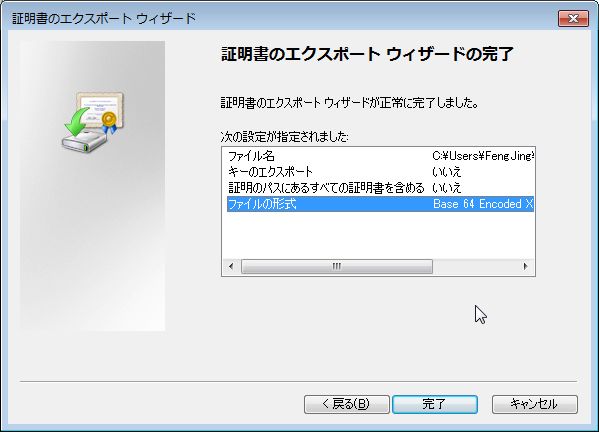This screenshot has height=432, width=599.
Task: Click the settings list left scroll arrow
Action: point(231,266)
